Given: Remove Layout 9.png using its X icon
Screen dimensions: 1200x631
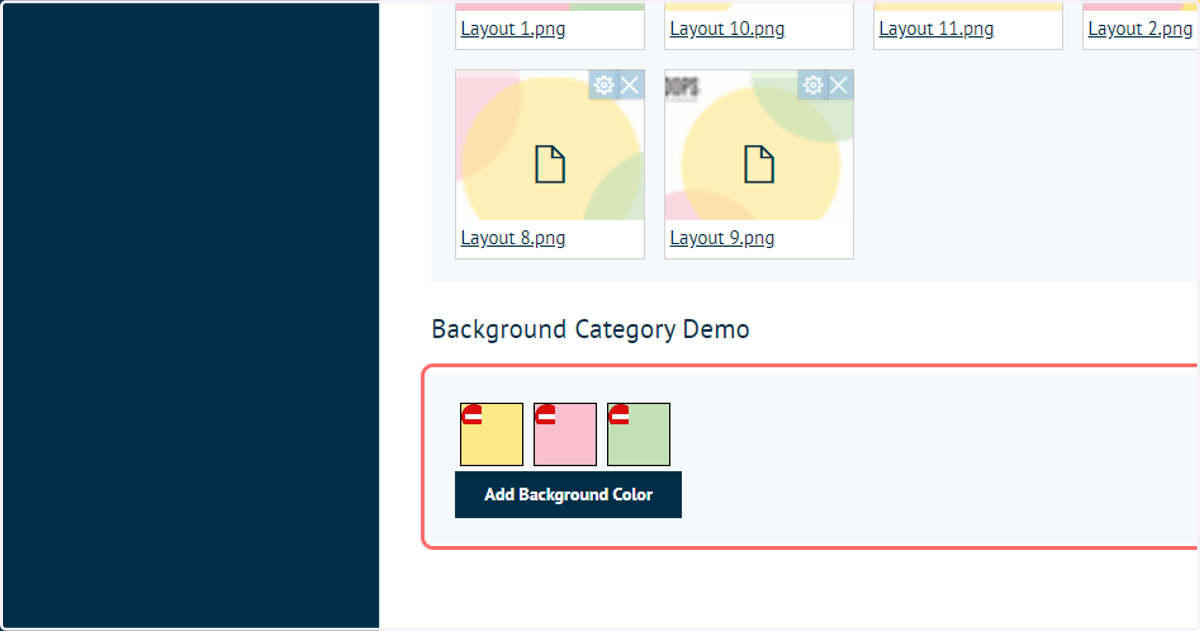Looking at the screenshot, I should [x=839, y=85].
